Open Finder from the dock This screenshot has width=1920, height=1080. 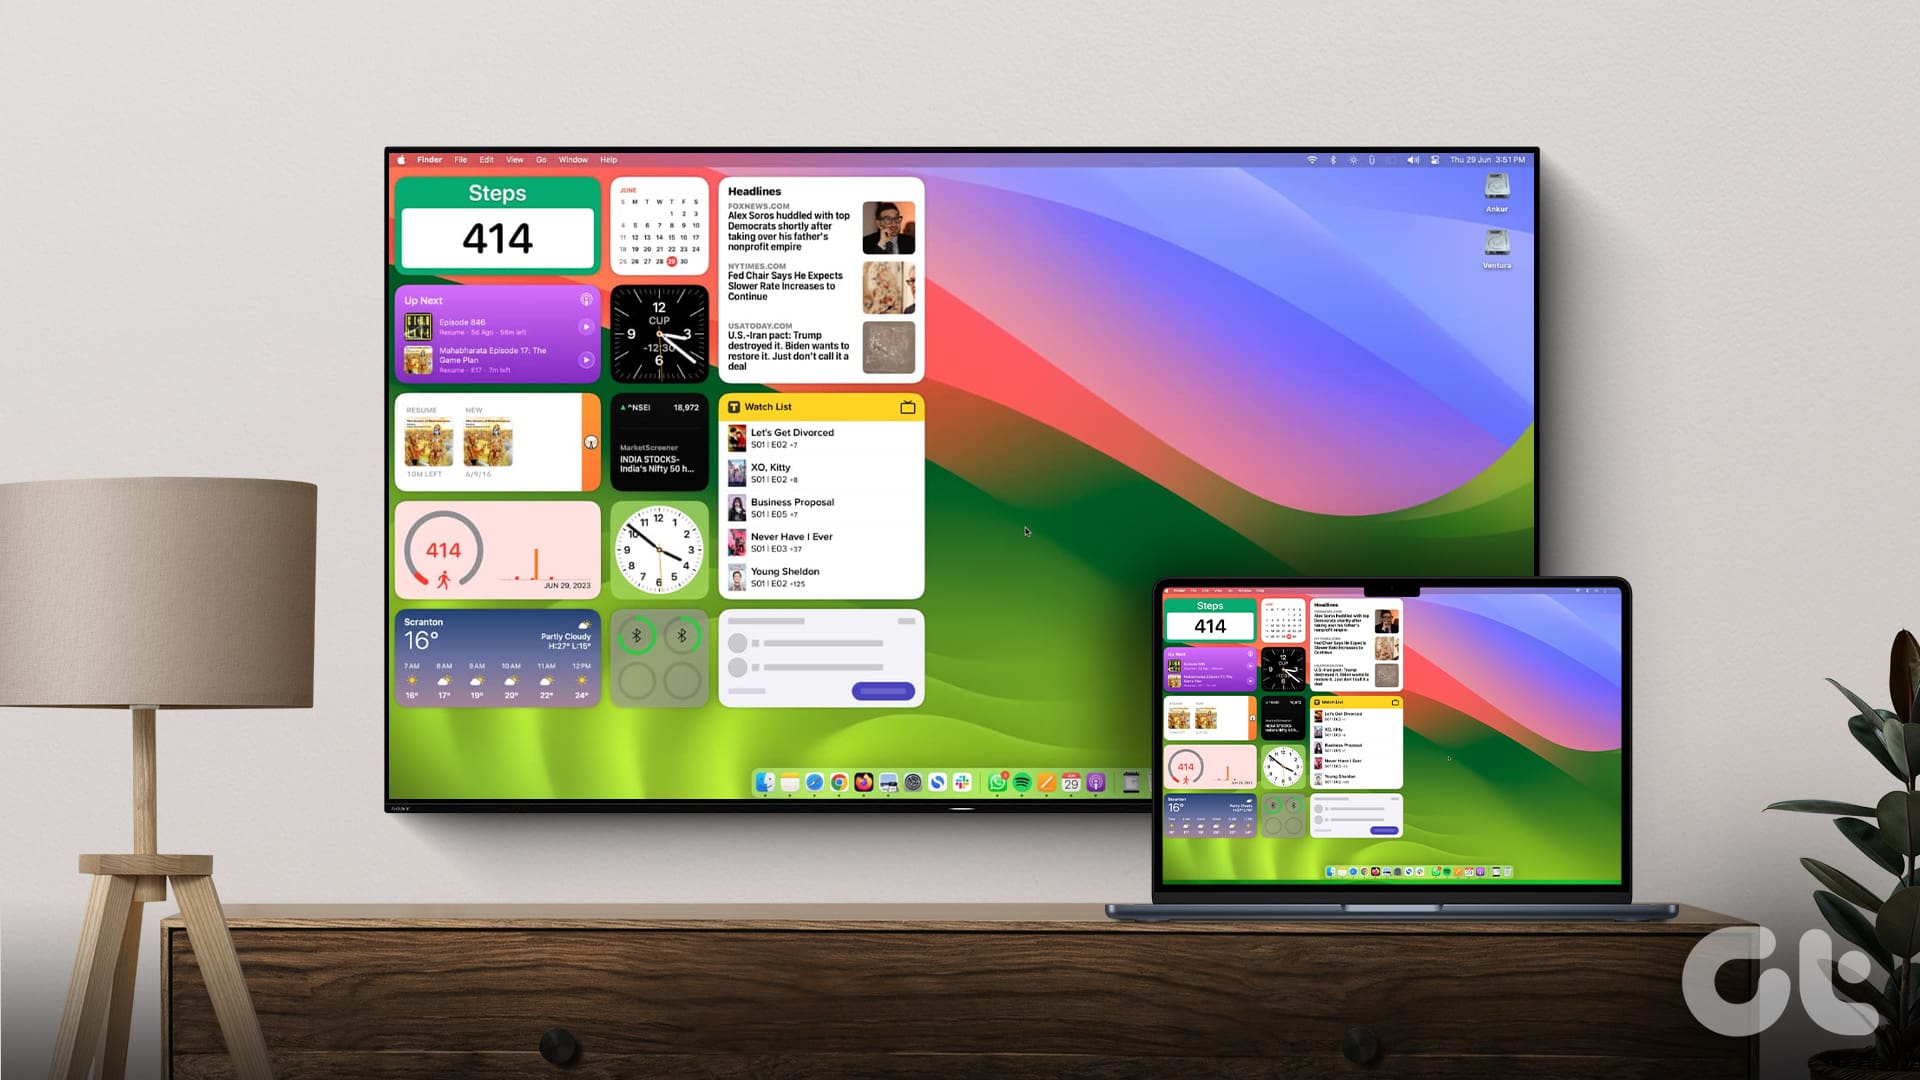click(766, 782)
